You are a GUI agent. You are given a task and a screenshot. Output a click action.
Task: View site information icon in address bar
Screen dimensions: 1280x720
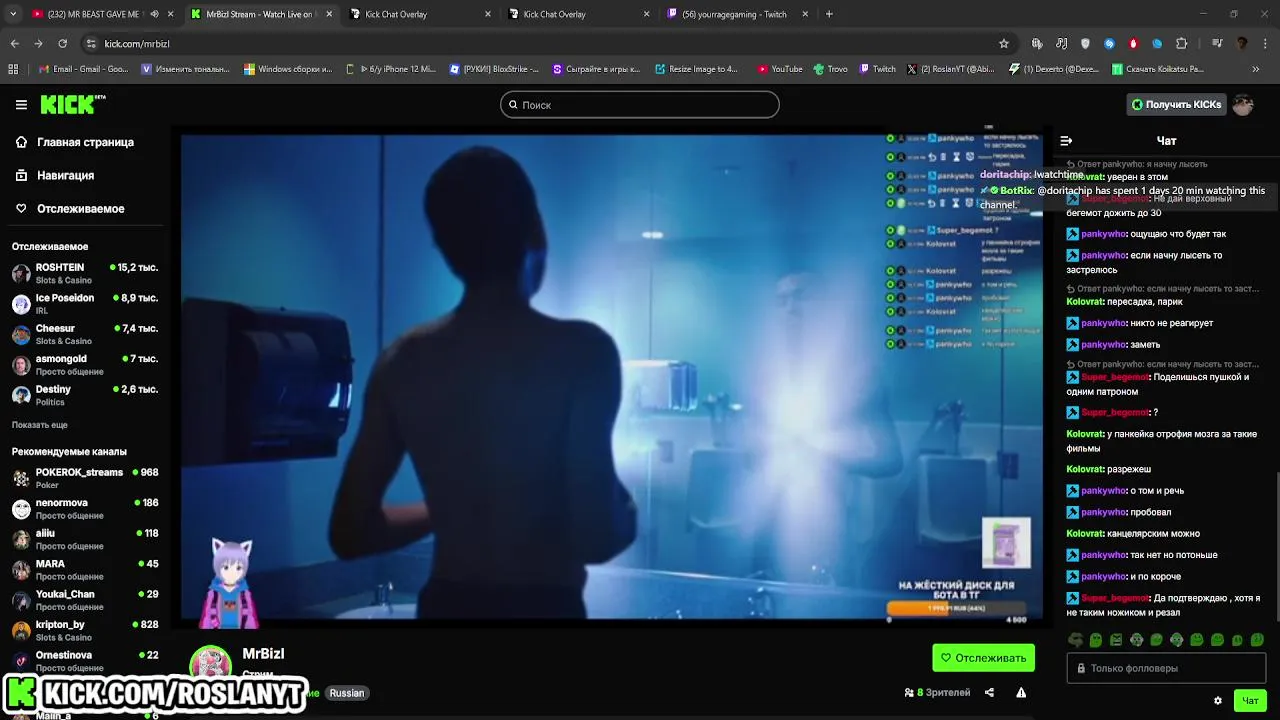pyautogui.click(x=91, y=44)
